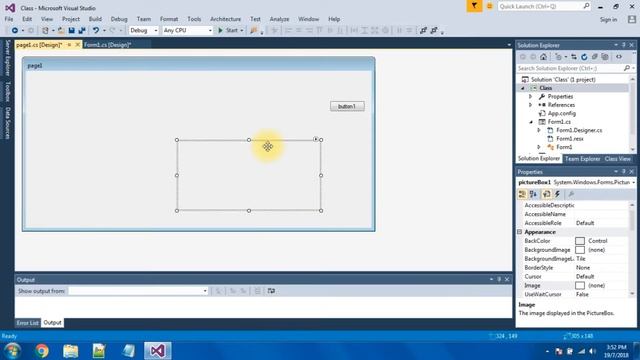This screenshot has height=360, width=640.
Task: Click the Alphabetical sort icon in Properties
Action: point(533,194)
